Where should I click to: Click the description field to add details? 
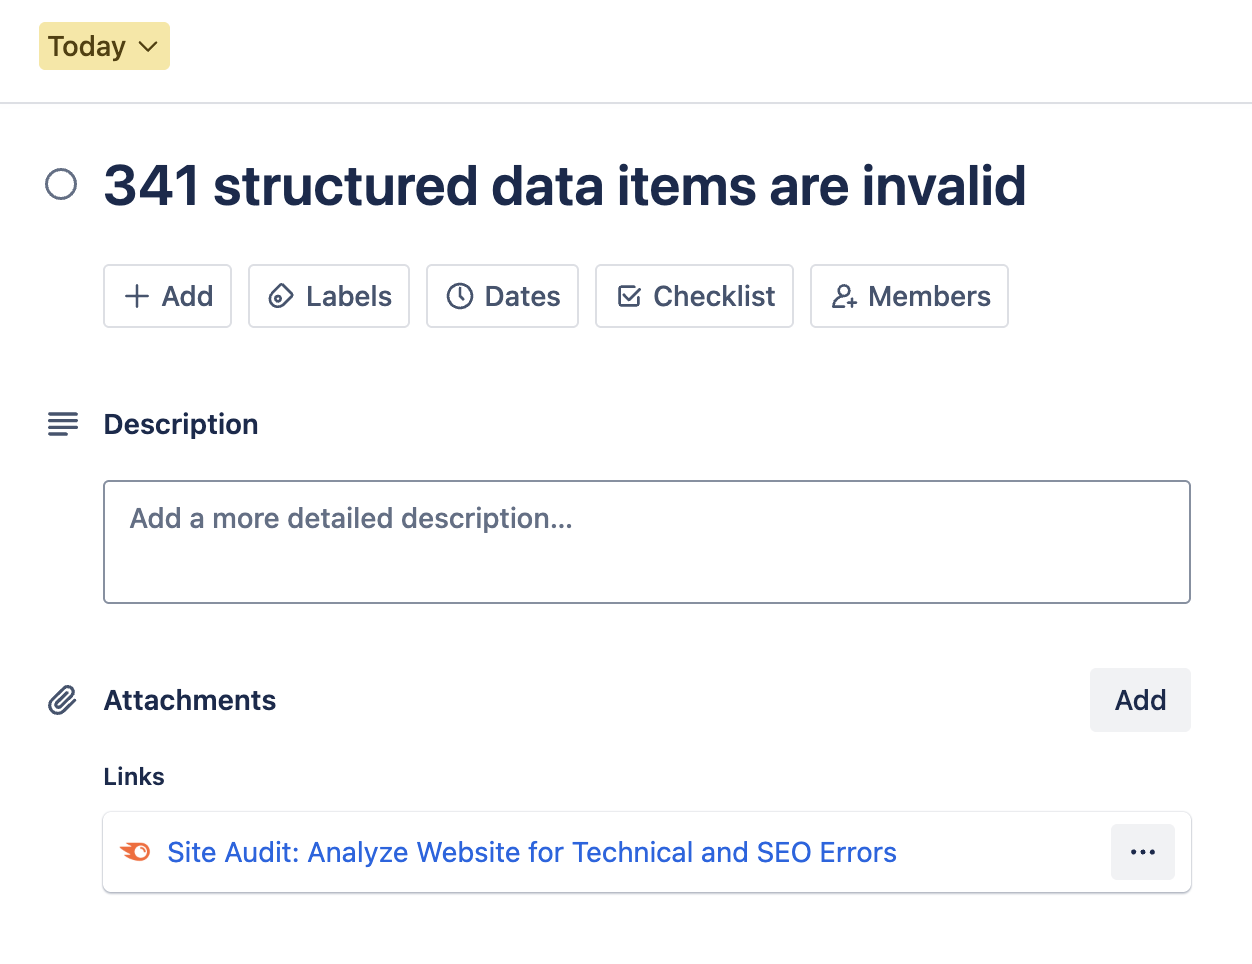[x=647, y=541]
